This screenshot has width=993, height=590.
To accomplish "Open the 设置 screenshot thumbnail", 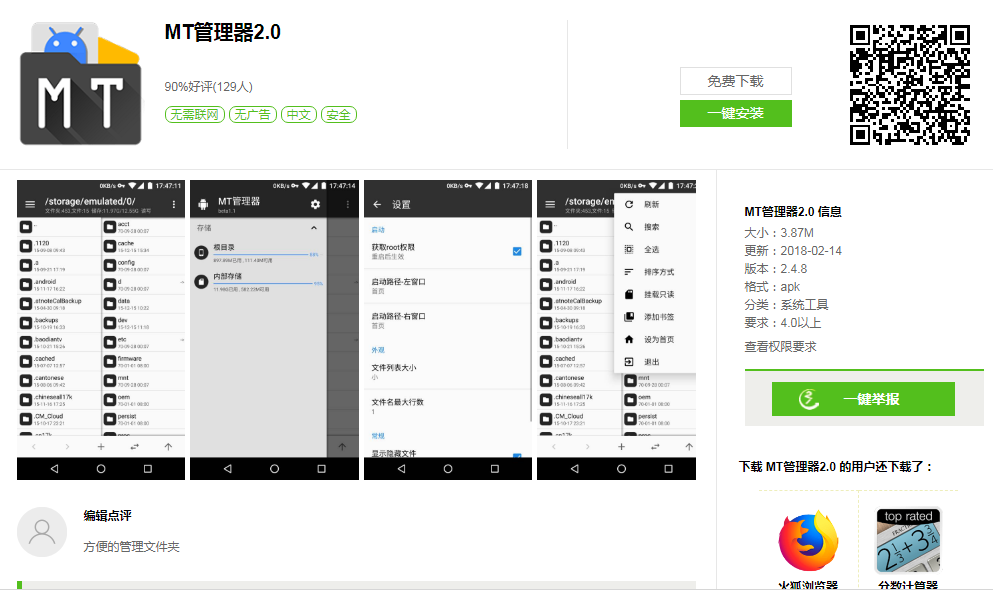I will pos(448,330).
